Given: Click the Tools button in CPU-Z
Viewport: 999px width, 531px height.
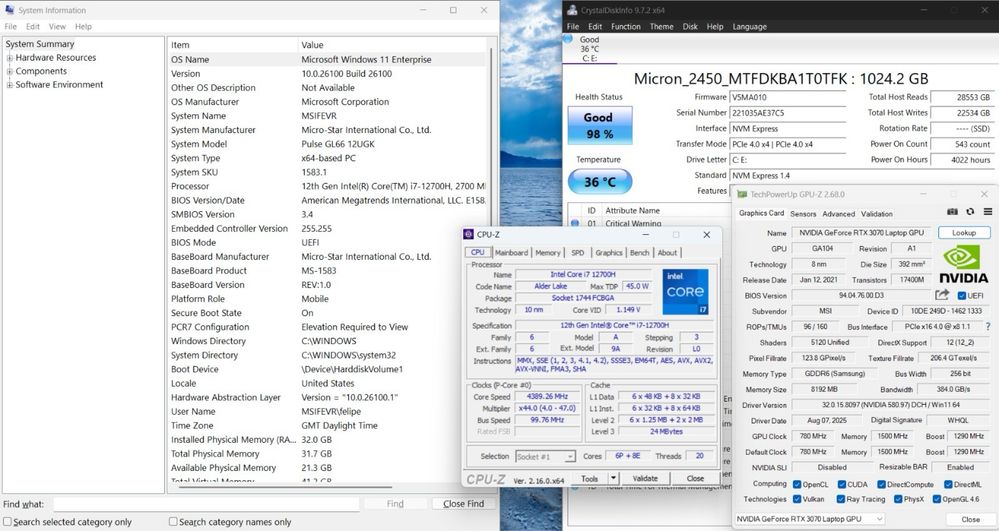Looking at the screenshot, I should pyautogui.click(x=589, y=478).
